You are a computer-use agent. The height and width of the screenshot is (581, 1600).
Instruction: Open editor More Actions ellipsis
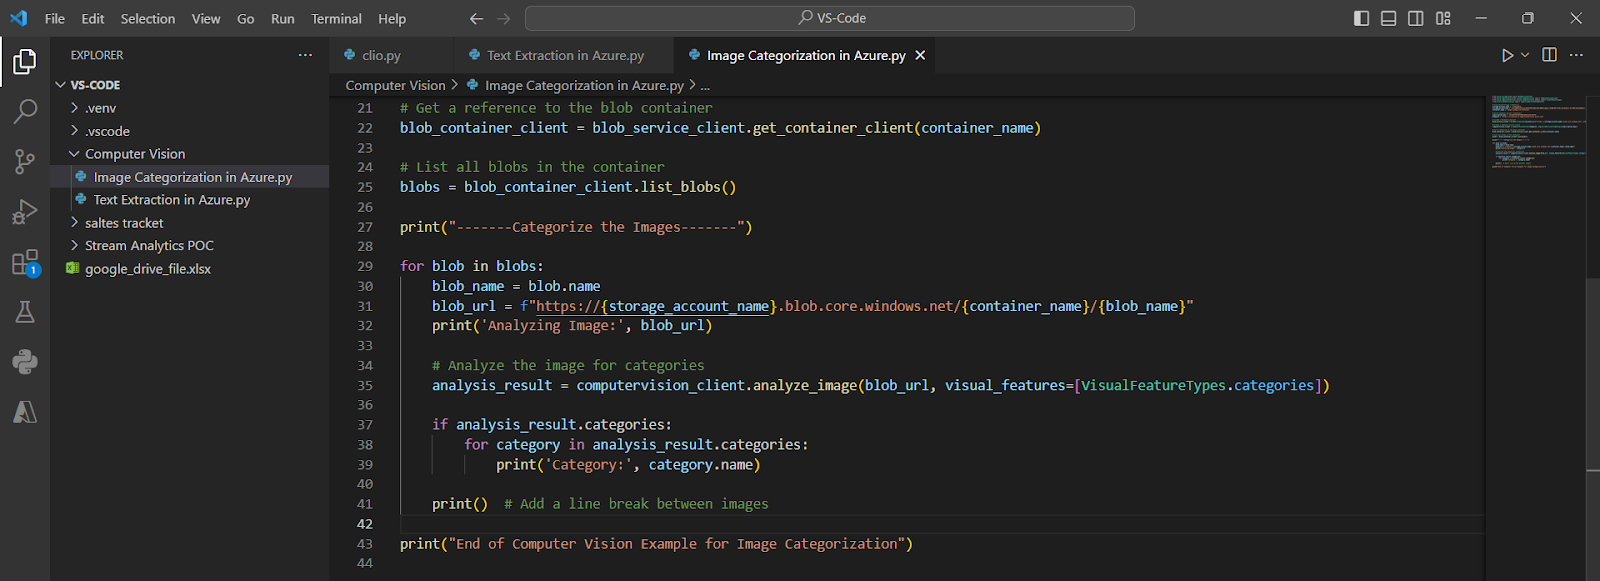click(x=1577, y=55)
